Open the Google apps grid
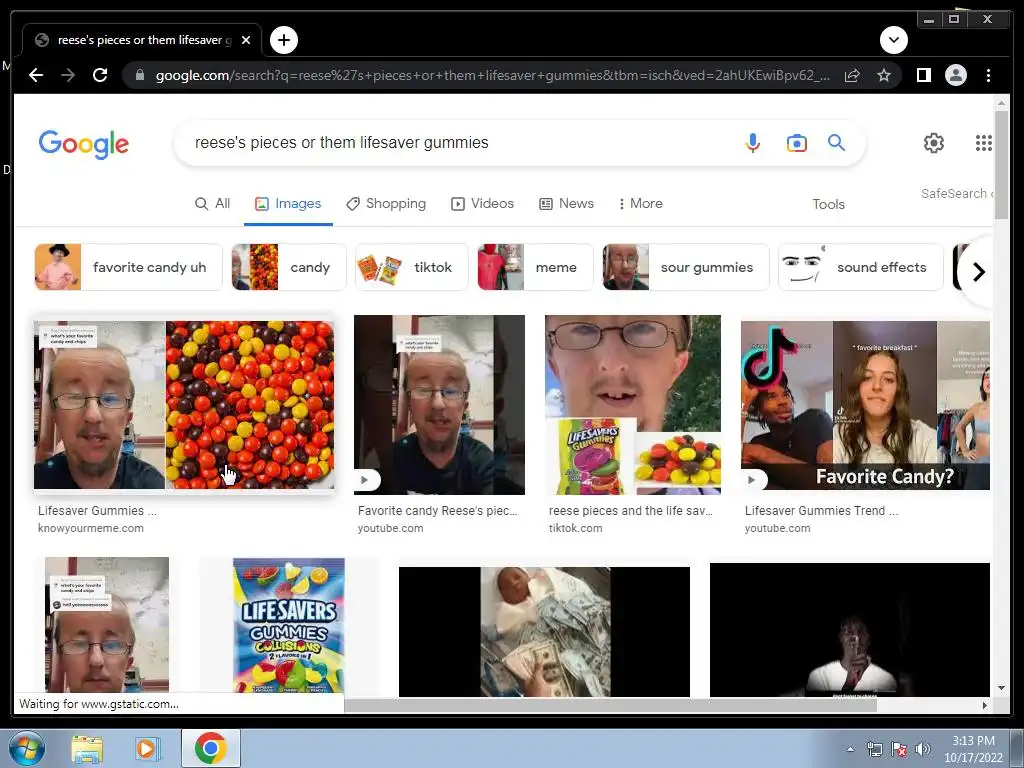This screenshot has width=1024, height=768. pos(984,142)
